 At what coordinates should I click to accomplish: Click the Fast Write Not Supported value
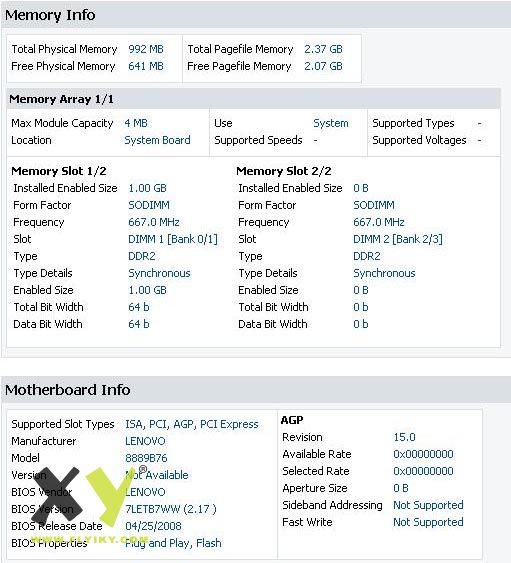[428, 522]
